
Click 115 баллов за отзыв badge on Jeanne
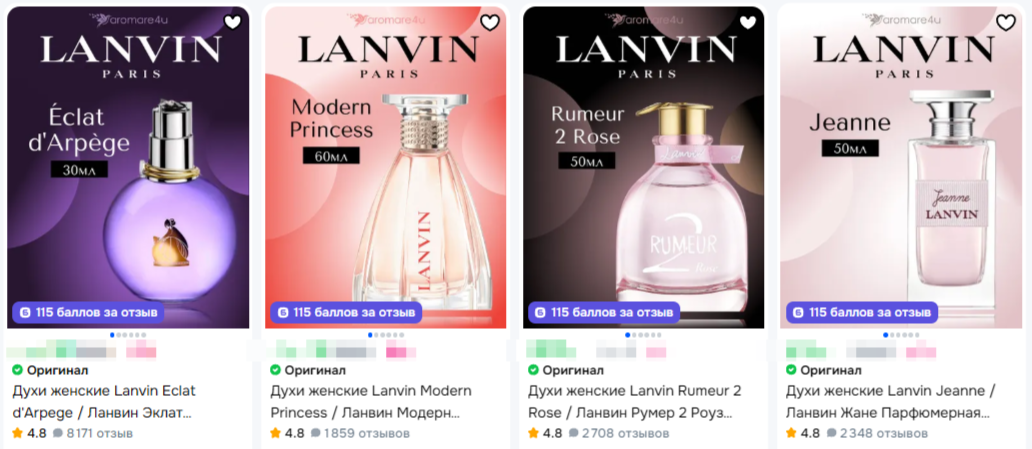click(862, 312)
